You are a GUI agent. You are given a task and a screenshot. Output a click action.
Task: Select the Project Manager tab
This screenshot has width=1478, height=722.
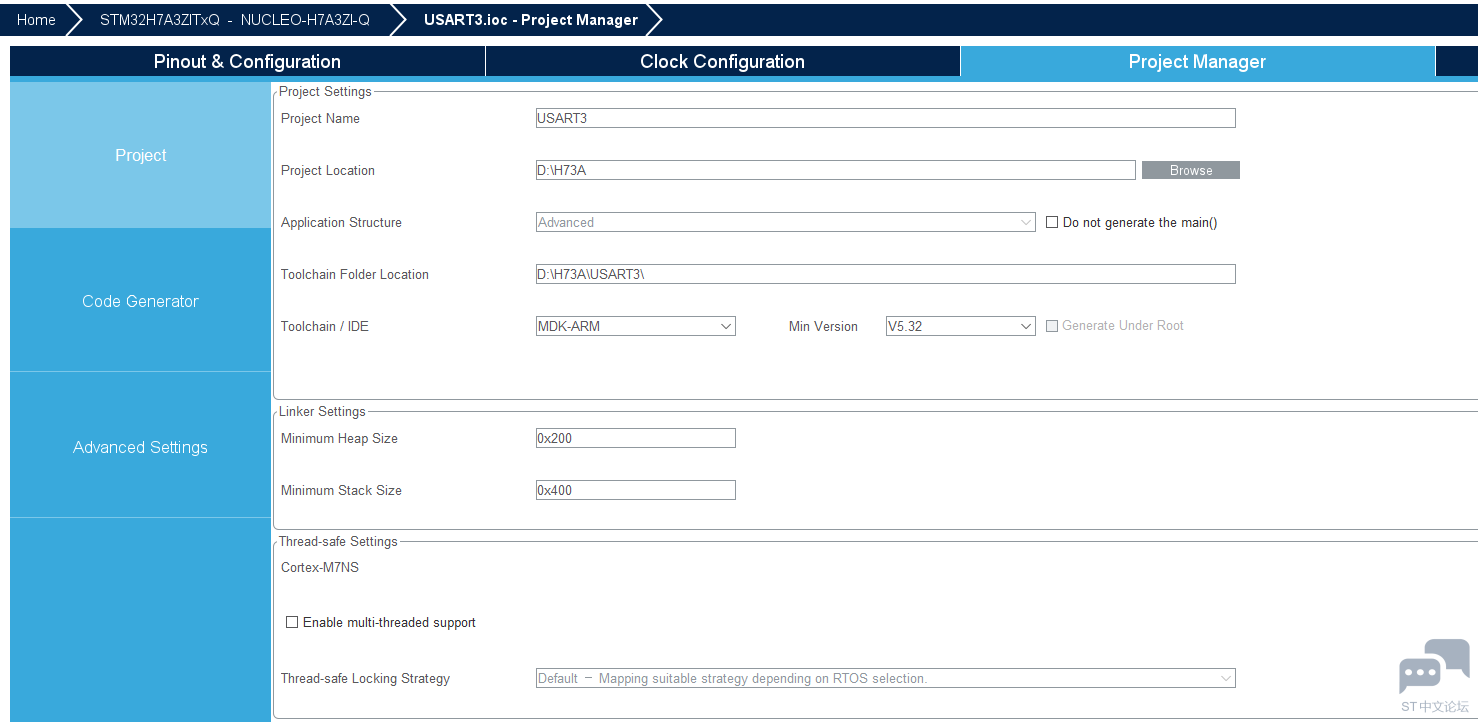(1197, 61)
